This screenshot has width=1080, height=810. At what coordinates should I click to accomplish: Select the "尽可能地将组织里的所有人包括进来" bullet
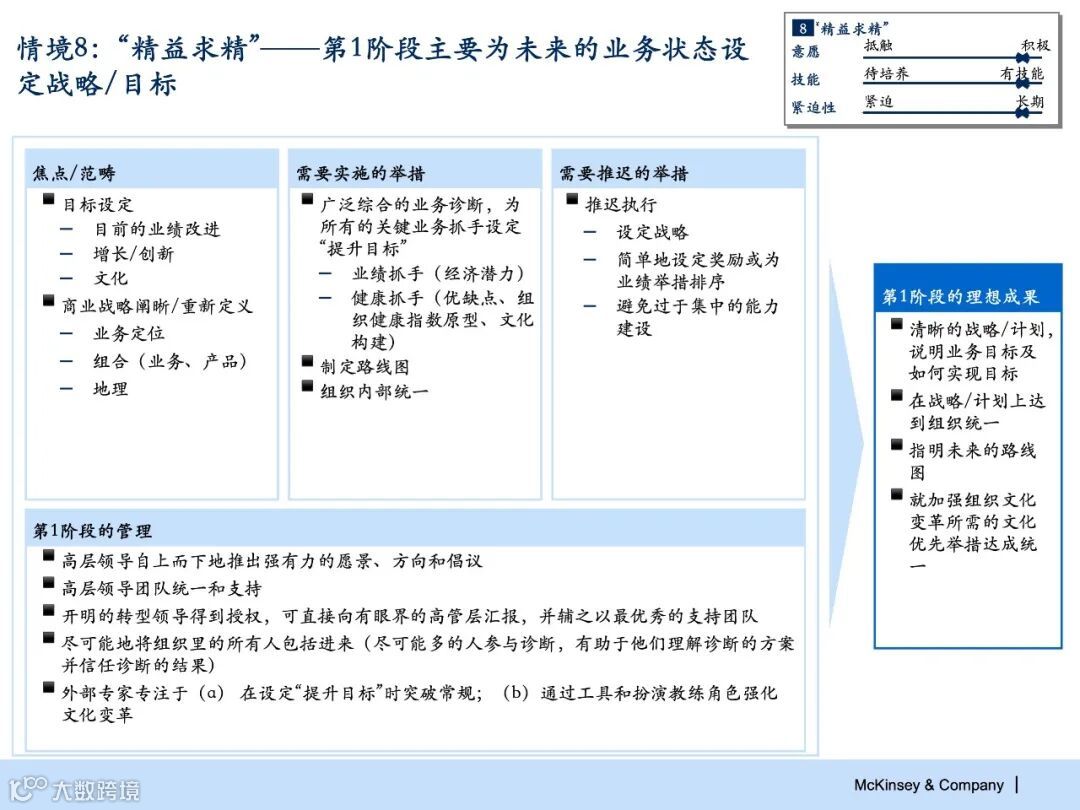(428, 654)
